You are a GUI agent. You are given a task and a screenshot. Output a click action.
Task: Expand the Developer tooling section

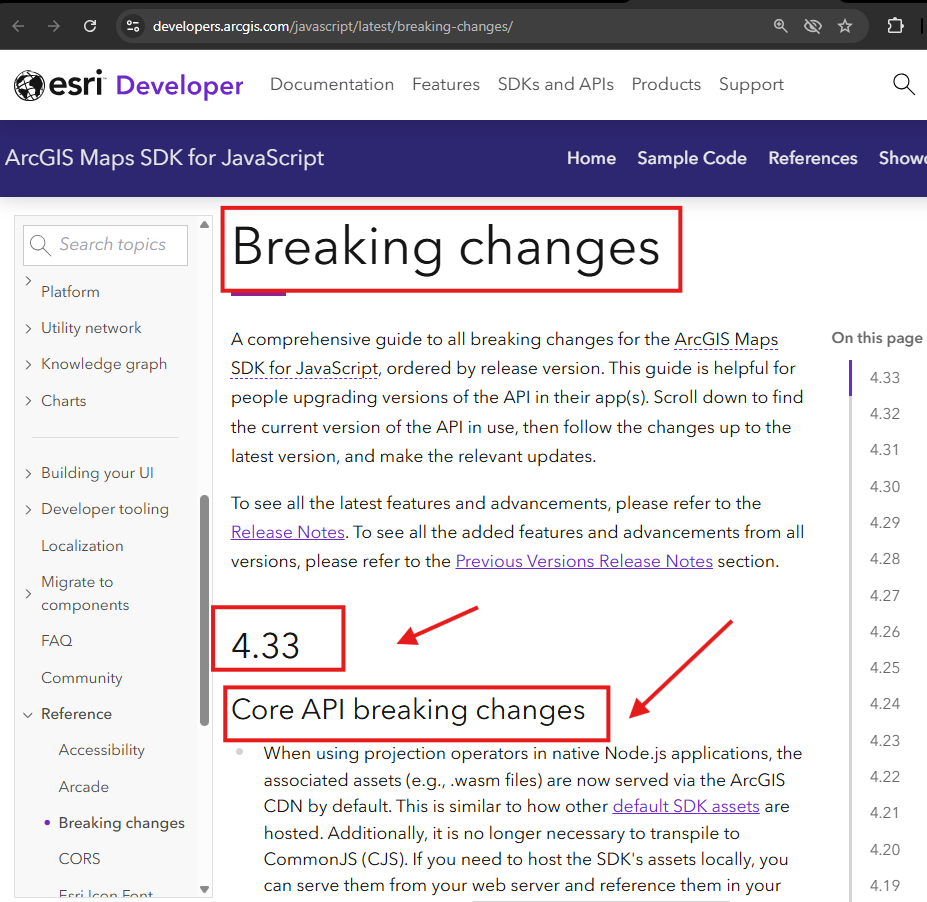coord(28,510)
